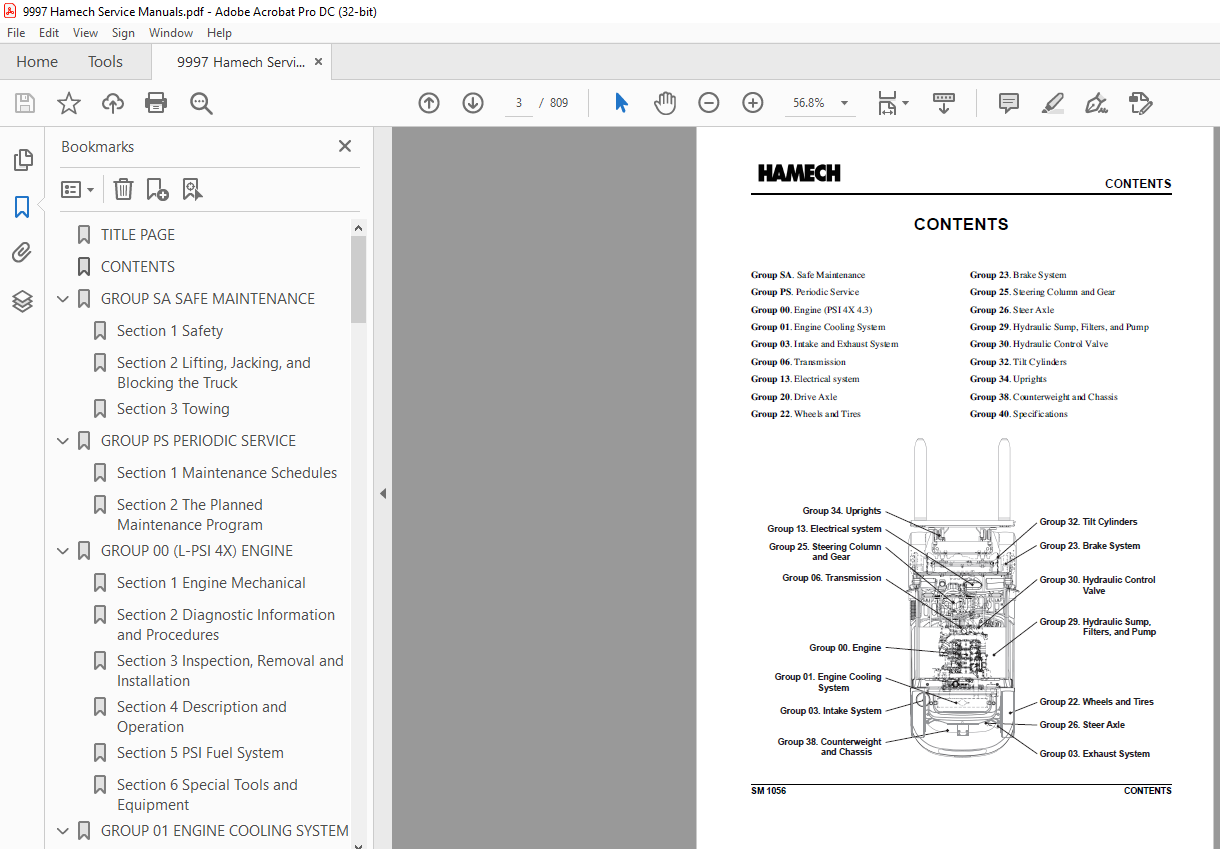The width and height of the screenshot is (1220, 849).
Task: Open Section 3 Inspection, Removal and Installation
Action: pos(230,671)
